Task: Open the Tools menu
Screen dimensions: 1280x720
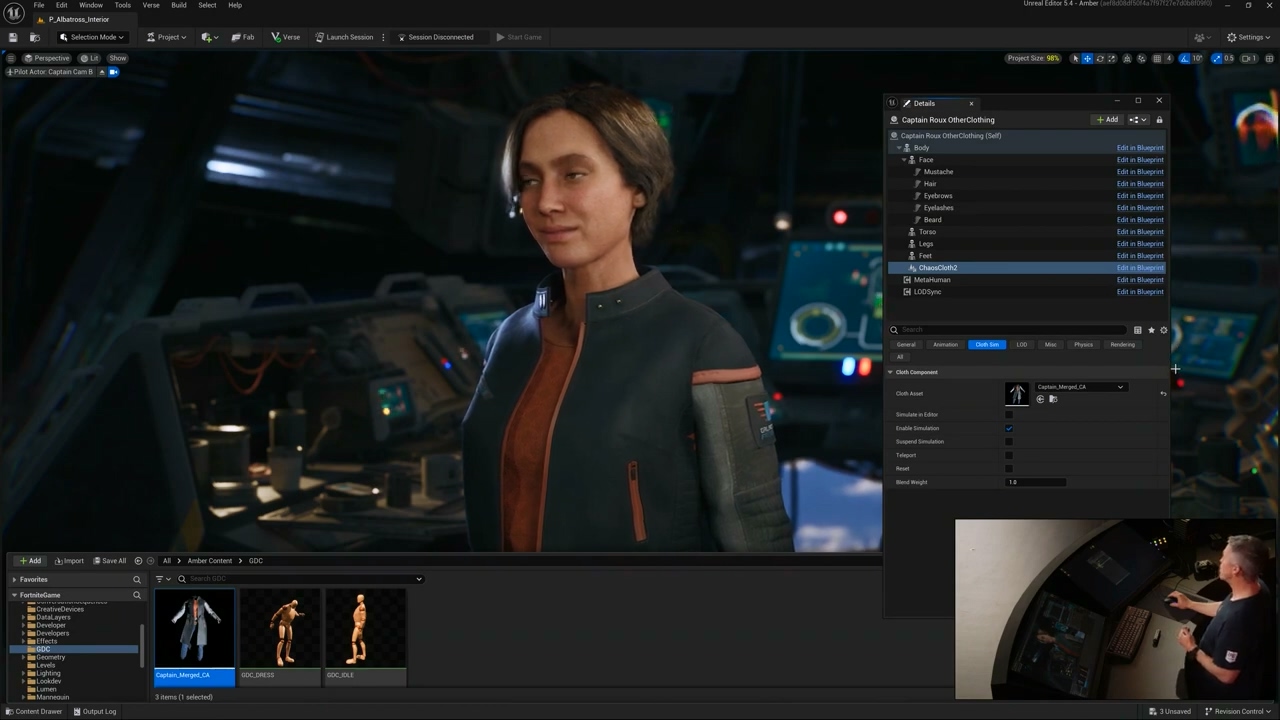Action: click(x=122, y=5)
